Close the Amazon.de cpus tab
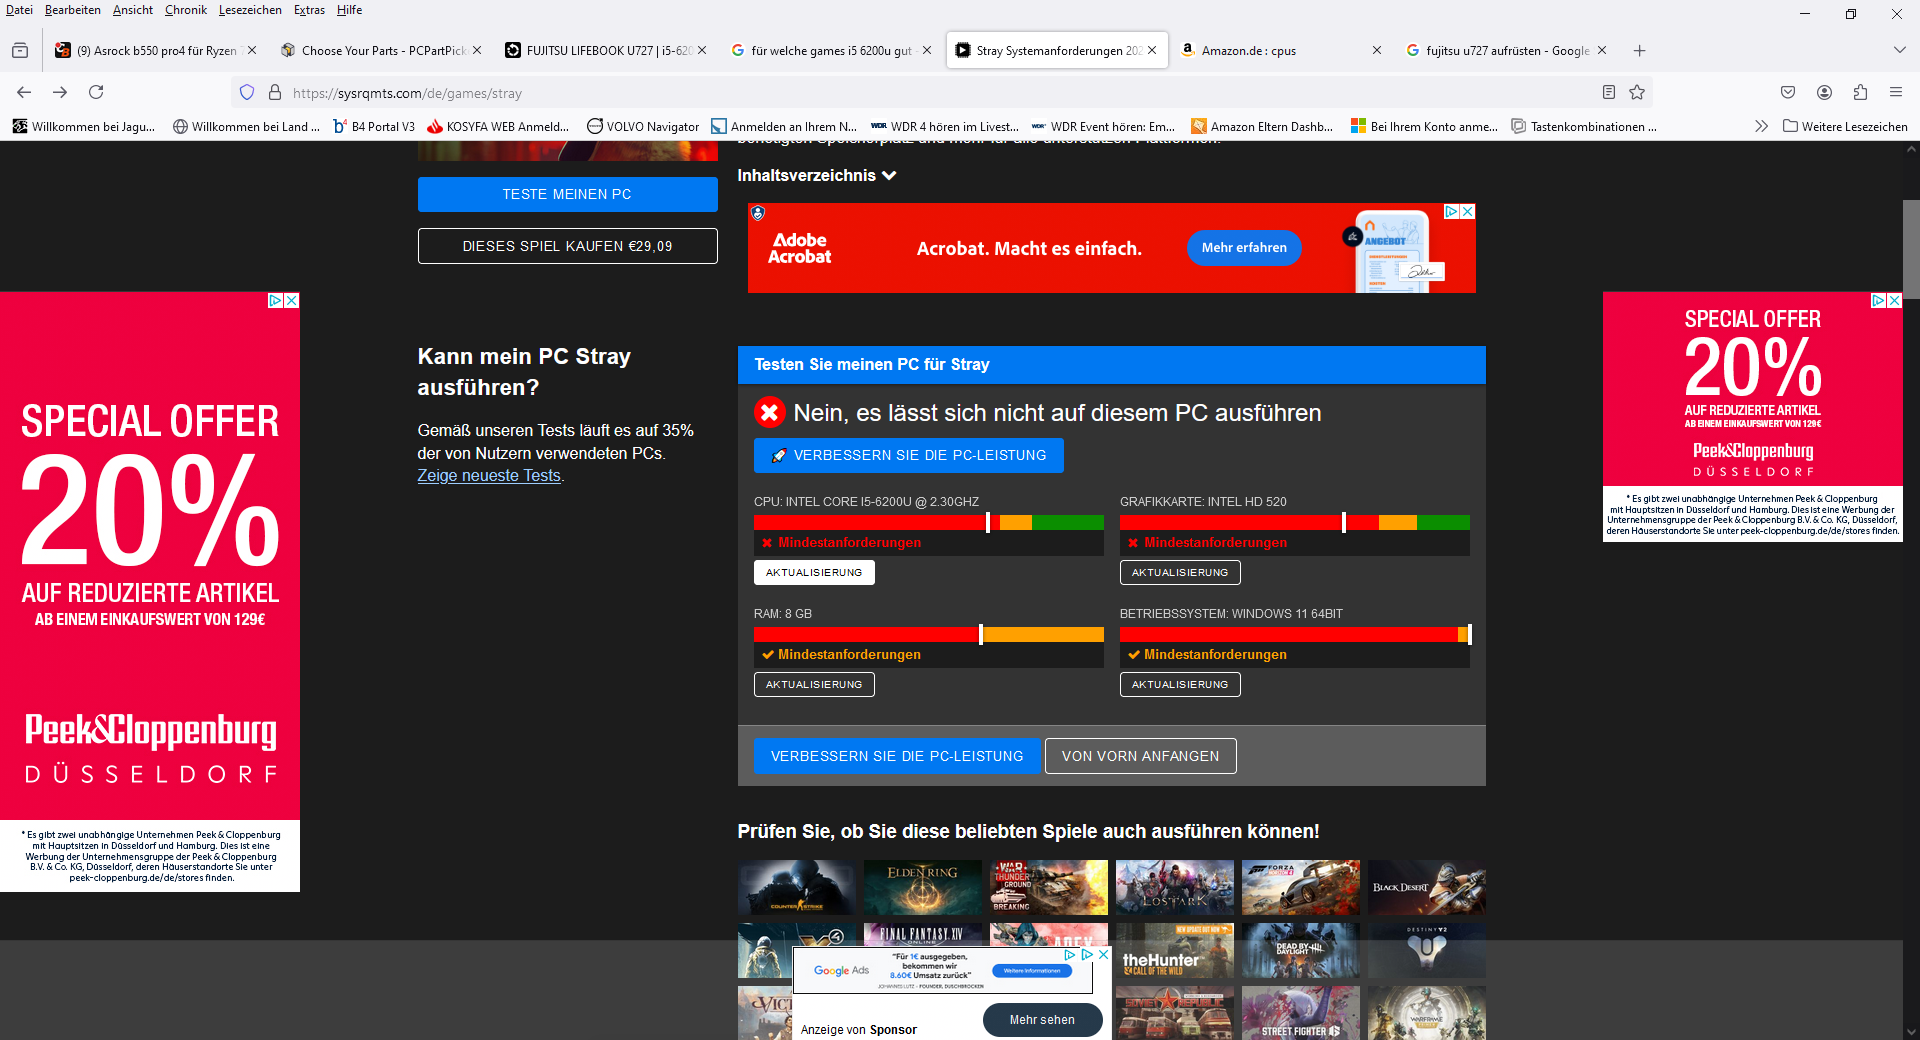The height and width of the screenshot is (1040, 1920). click(1377, 50)
